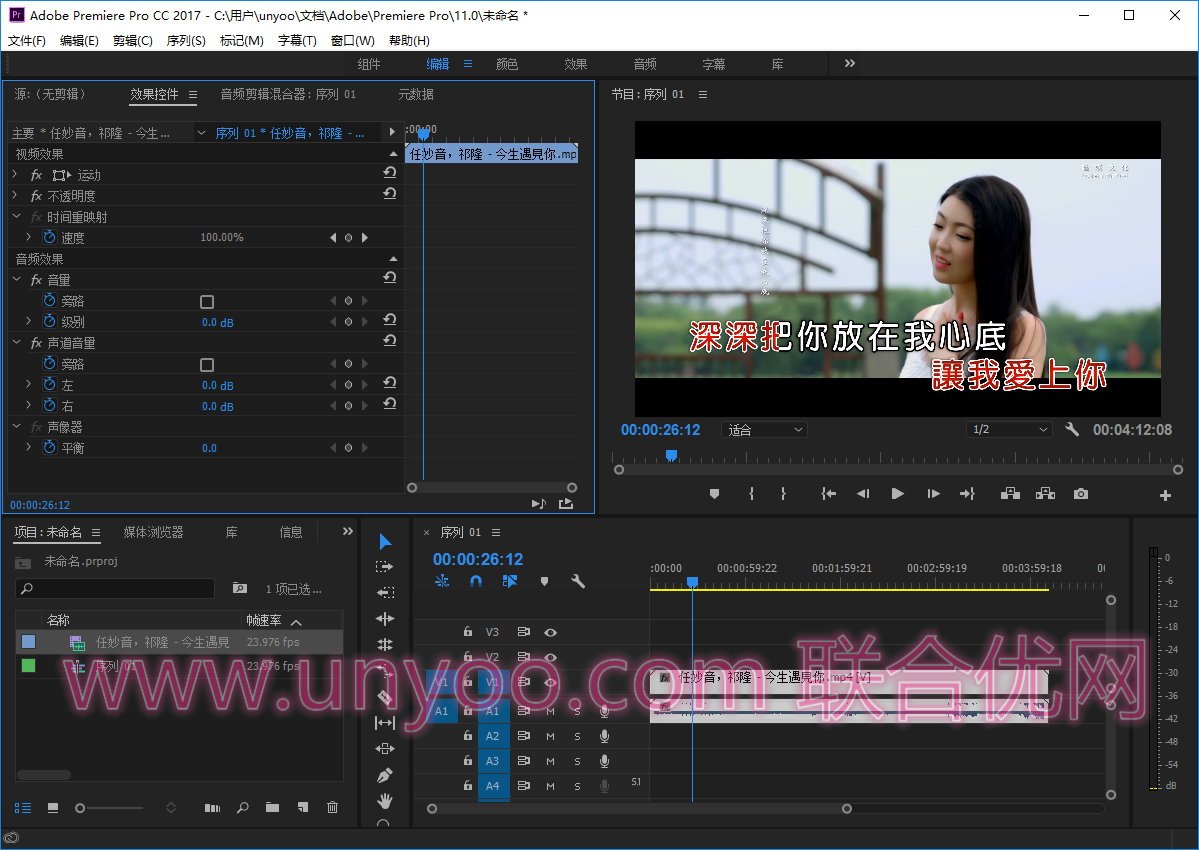The height and width of the screenshot is (850, 1199).
Task: Toggle level stopwatch animation
Action: tap(50, 322)
